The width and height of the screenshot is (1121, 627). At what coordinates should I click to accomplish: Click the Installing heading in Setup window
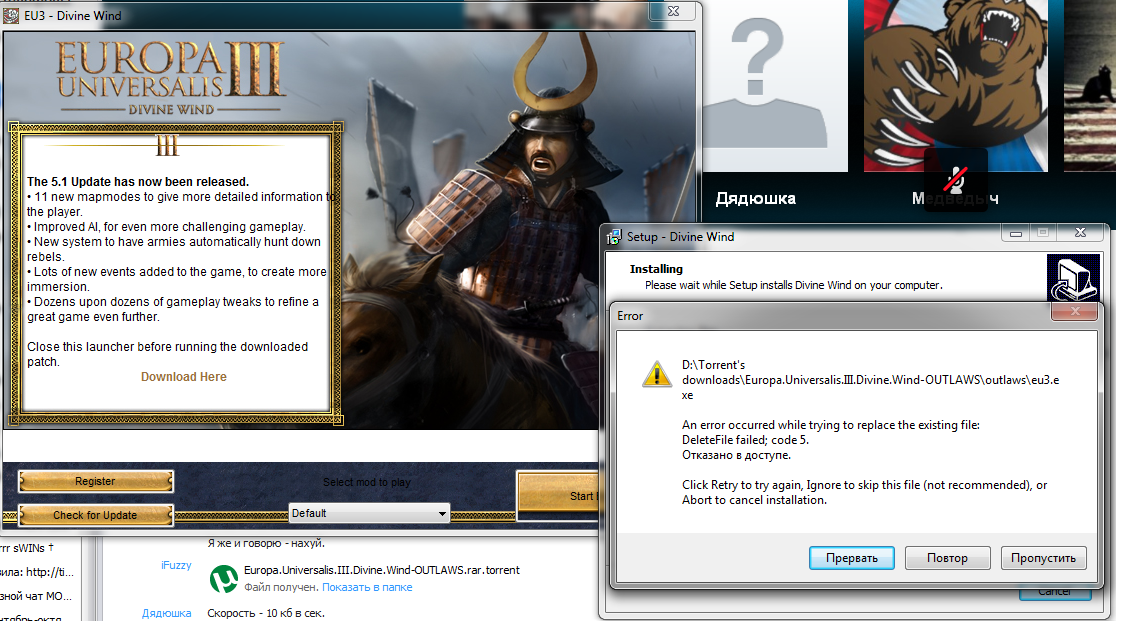coord(656,269)
